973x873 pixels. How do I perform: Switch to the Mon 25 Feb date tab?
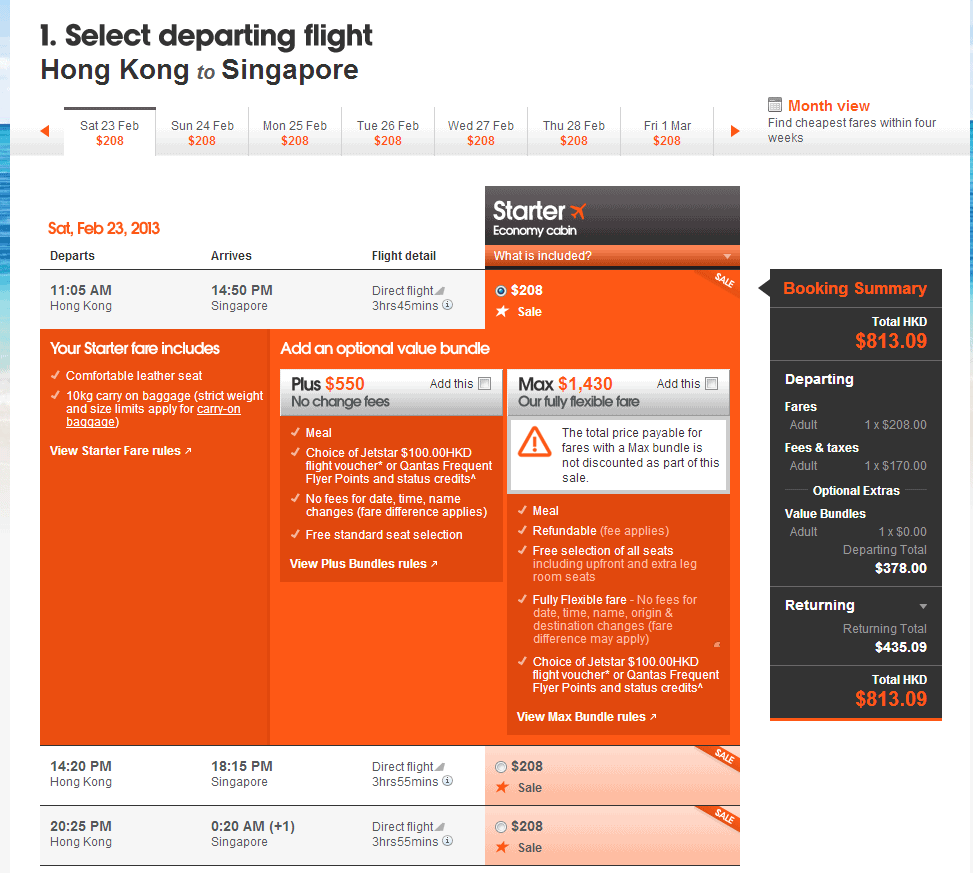295,133
